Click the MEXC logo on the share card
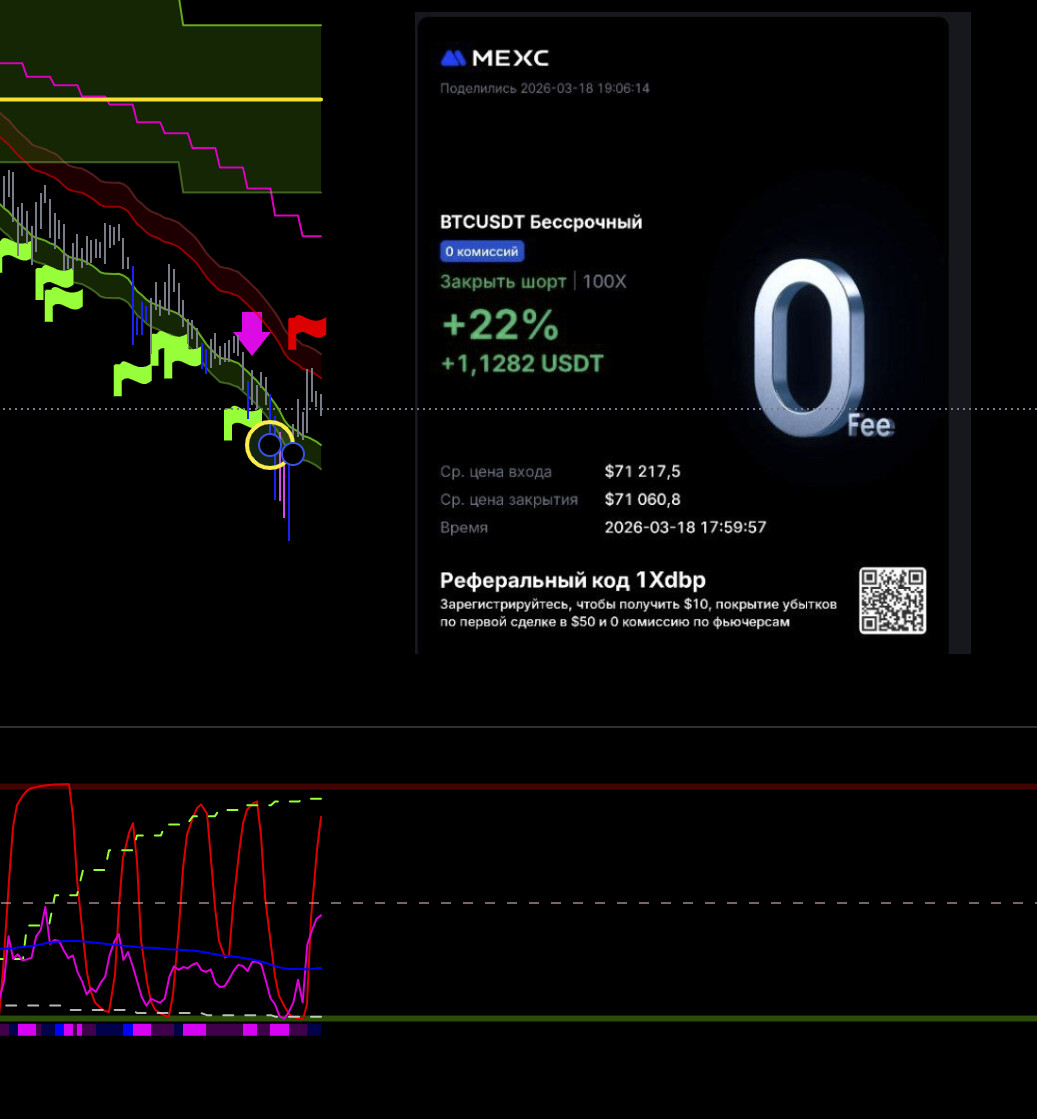1037x1119 pixels. [495, 58]
